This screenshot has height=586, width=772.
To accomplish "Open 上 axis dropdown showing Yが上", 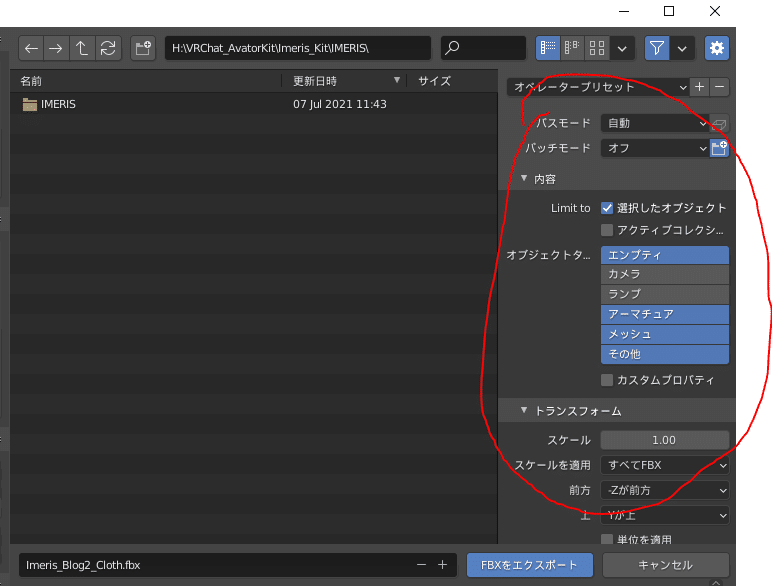I will click(x=665, y=516).
